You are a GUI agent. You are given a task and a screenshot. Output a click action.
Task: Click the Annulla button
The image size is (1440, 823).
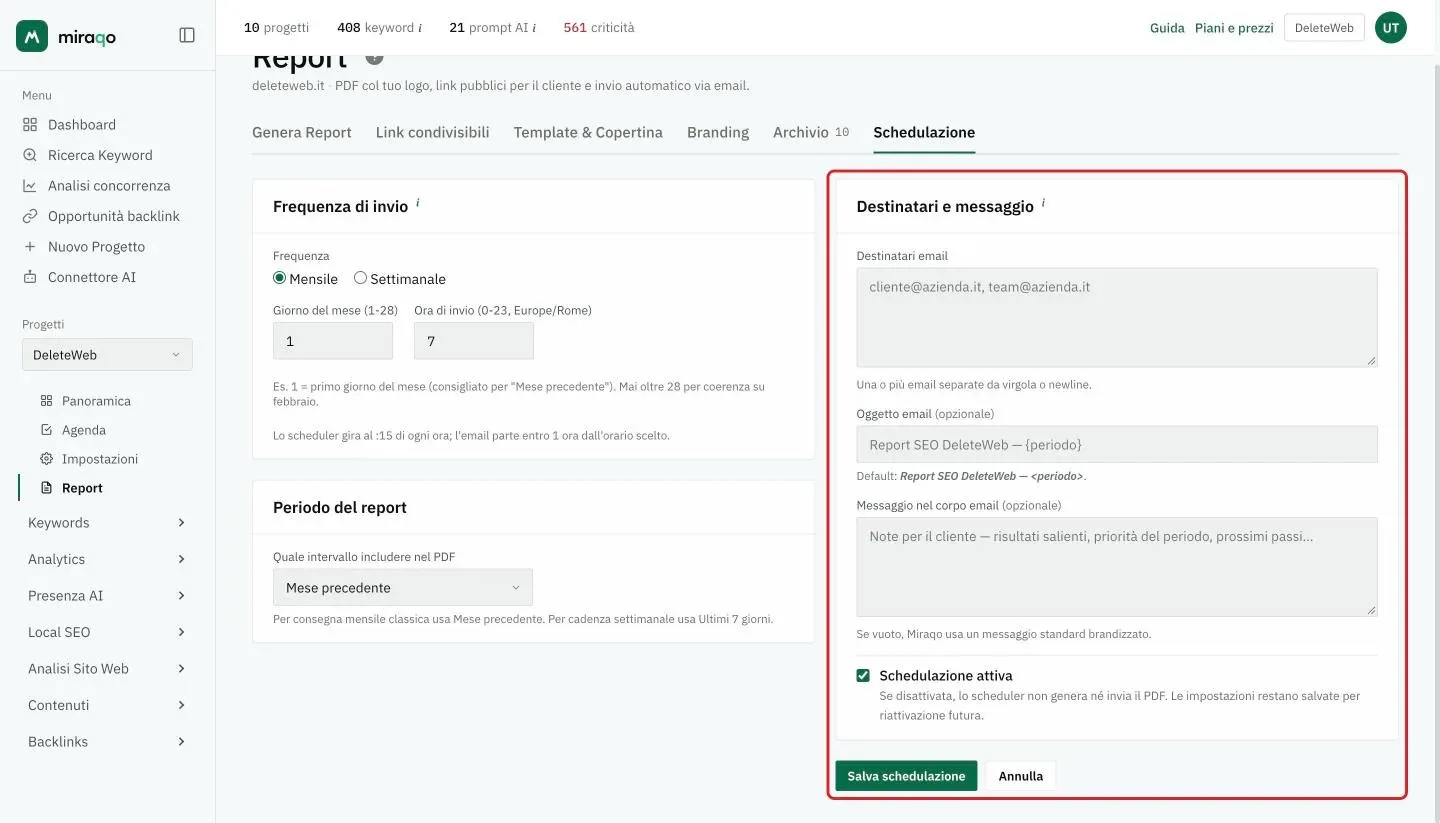click(1021, 776)
